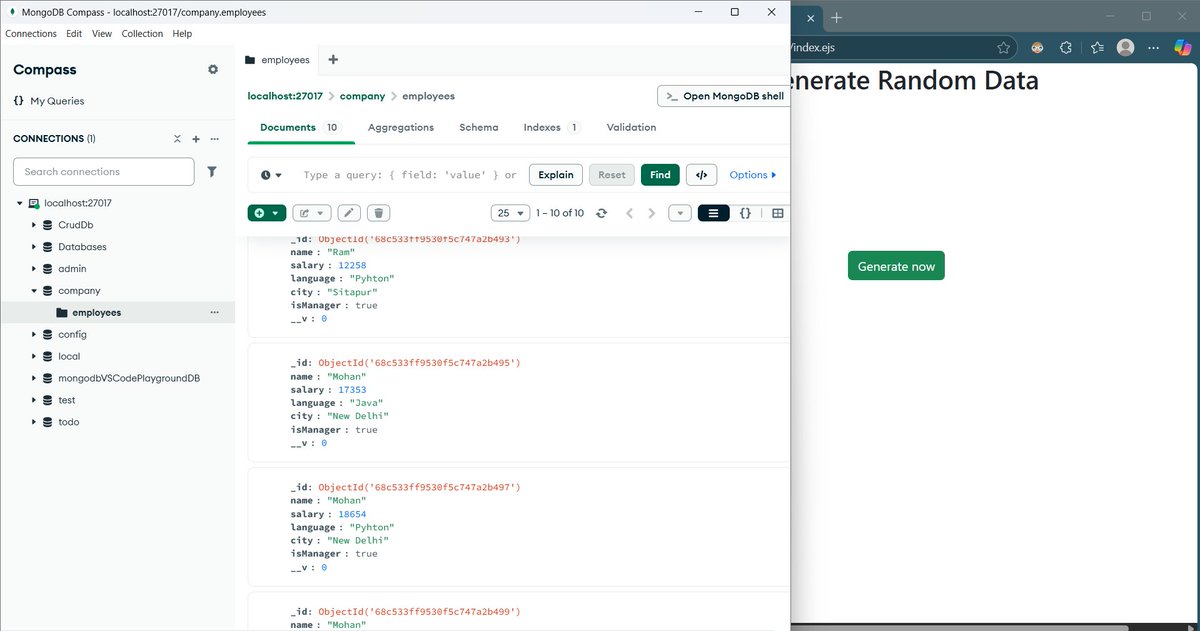
Task: Collapse localhost:27017 connection tree
Action: point(19,203)
